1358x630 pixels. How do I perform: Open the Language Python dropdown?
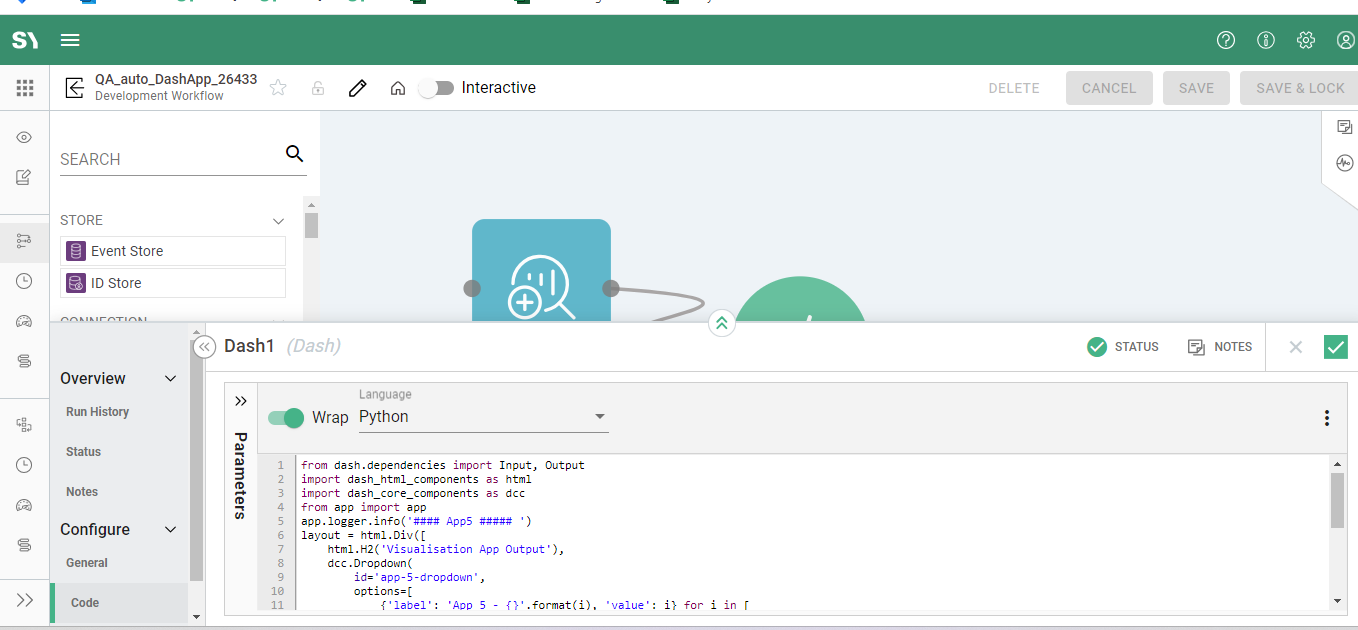483,417
